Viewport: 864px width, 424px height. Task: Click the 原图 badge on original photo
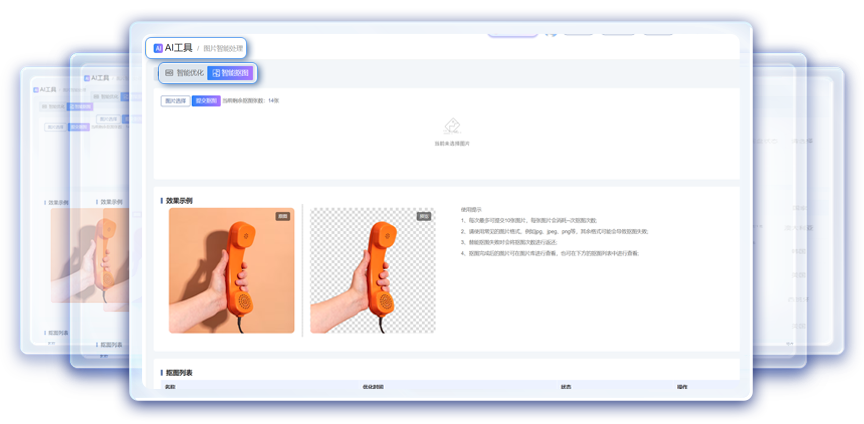[x=283, y=216]
